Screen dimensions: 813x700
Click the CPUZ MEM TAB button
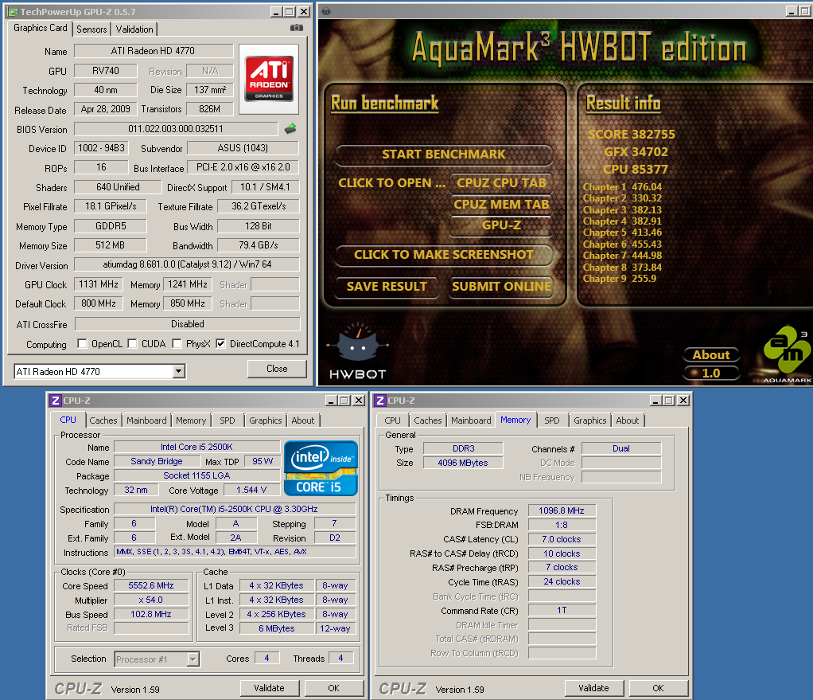point(501,204)
